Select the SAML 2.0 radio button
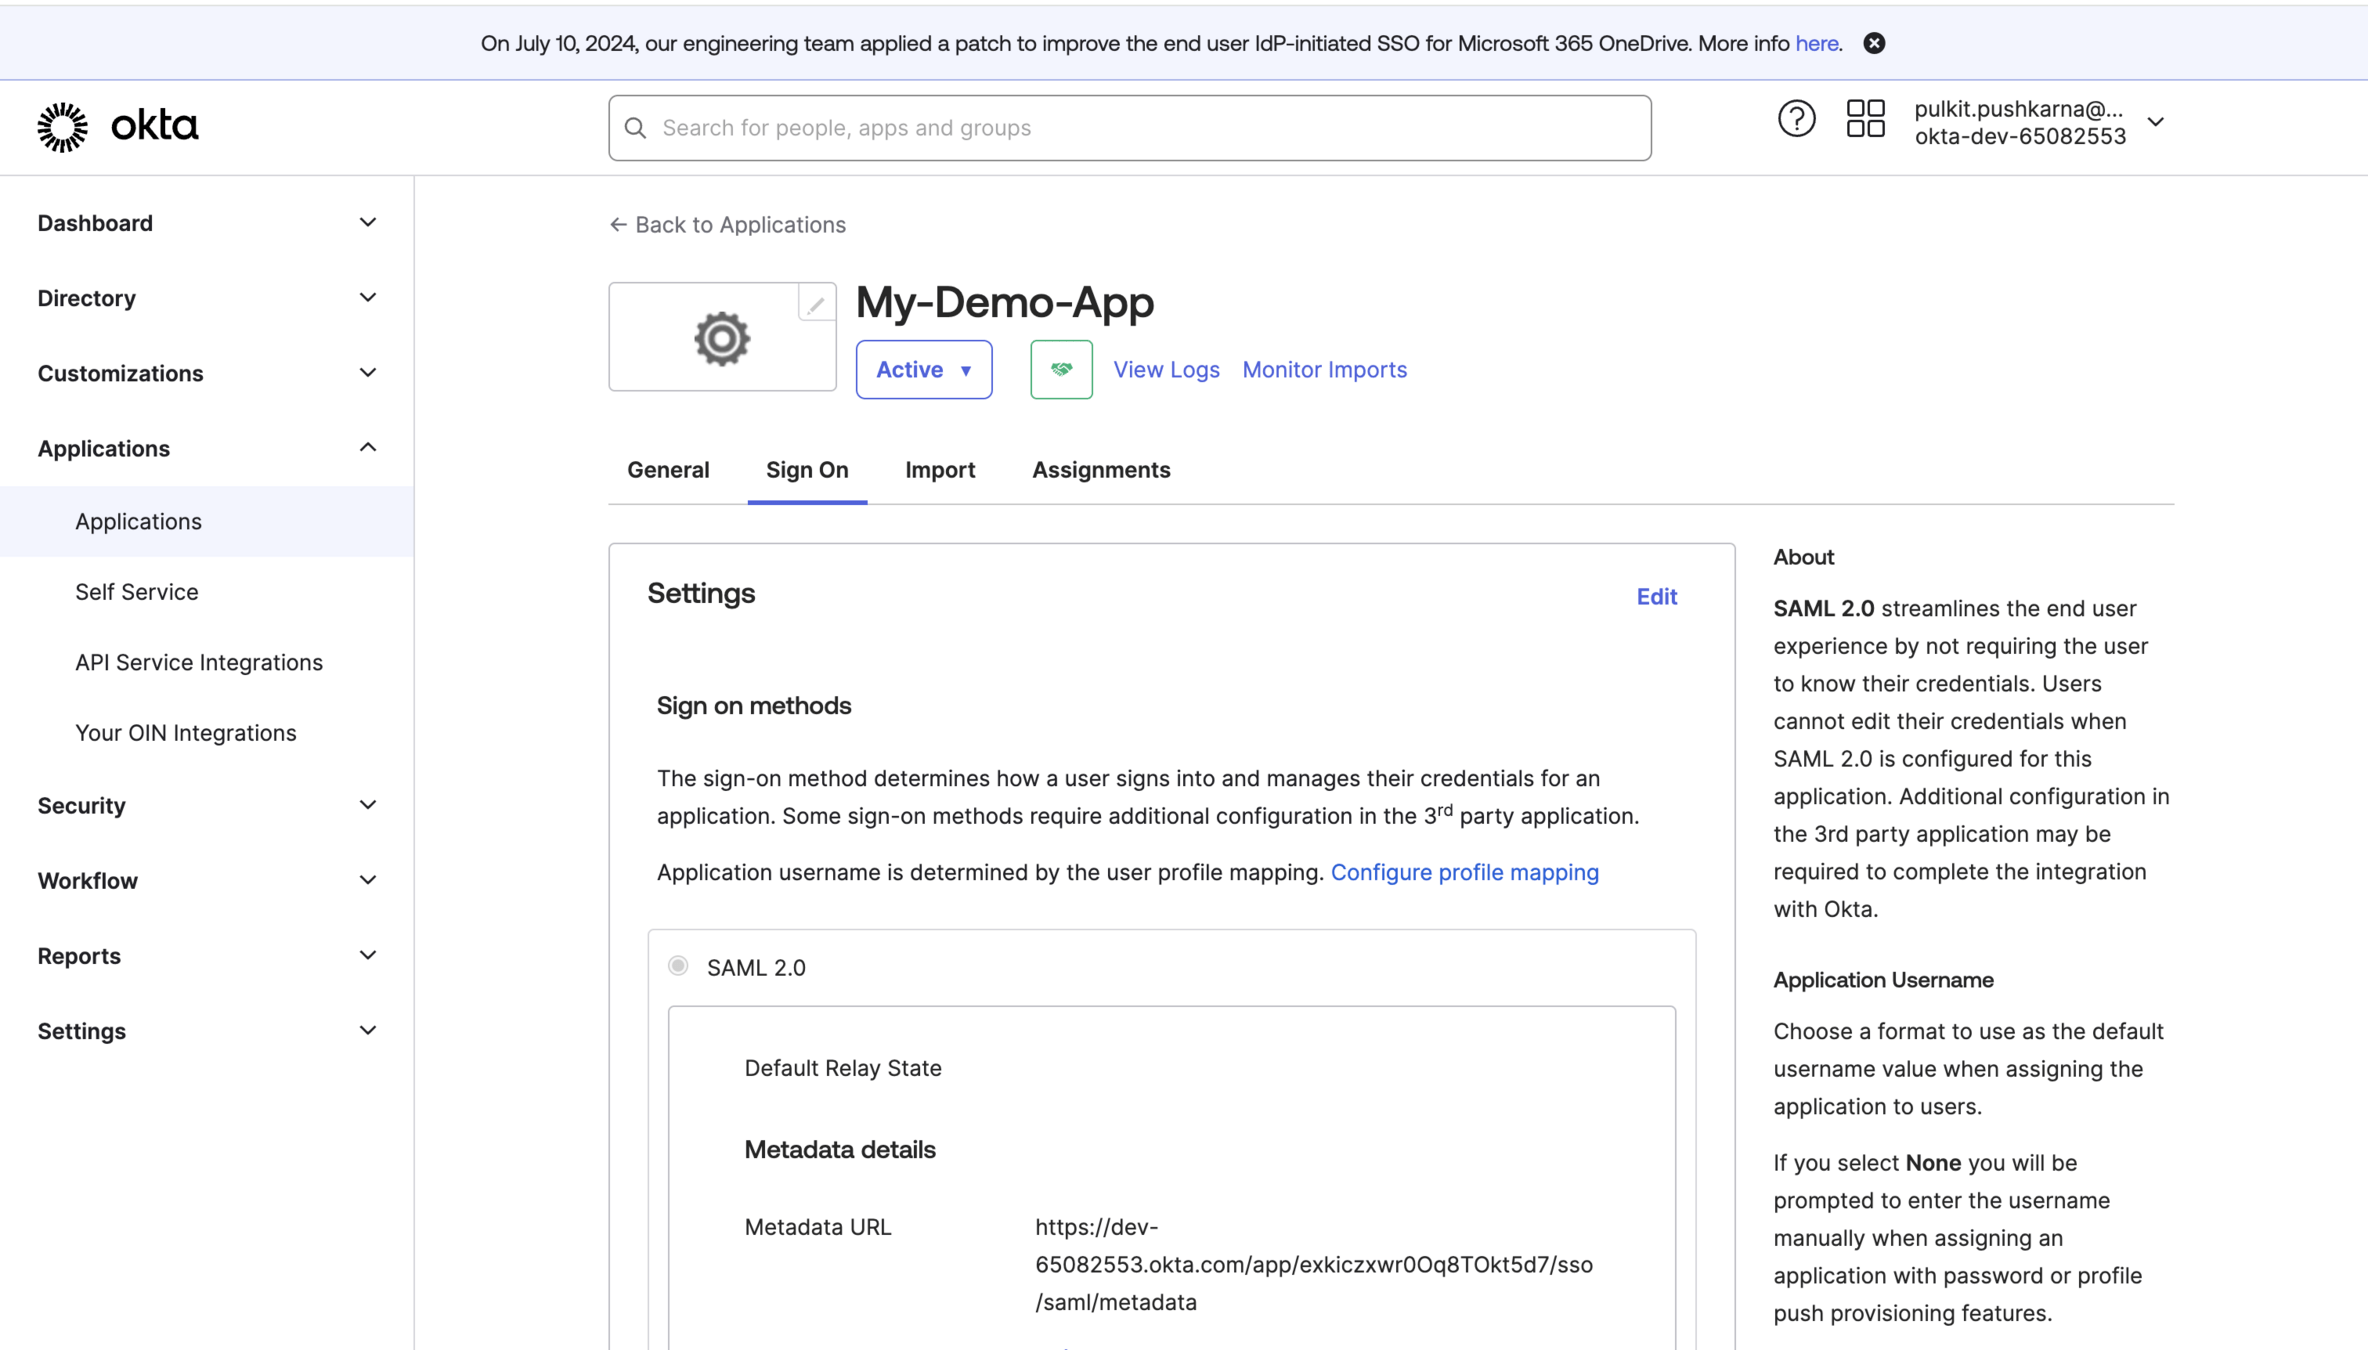This screenshot has width=2368, height=1350. tap(678, 966)
